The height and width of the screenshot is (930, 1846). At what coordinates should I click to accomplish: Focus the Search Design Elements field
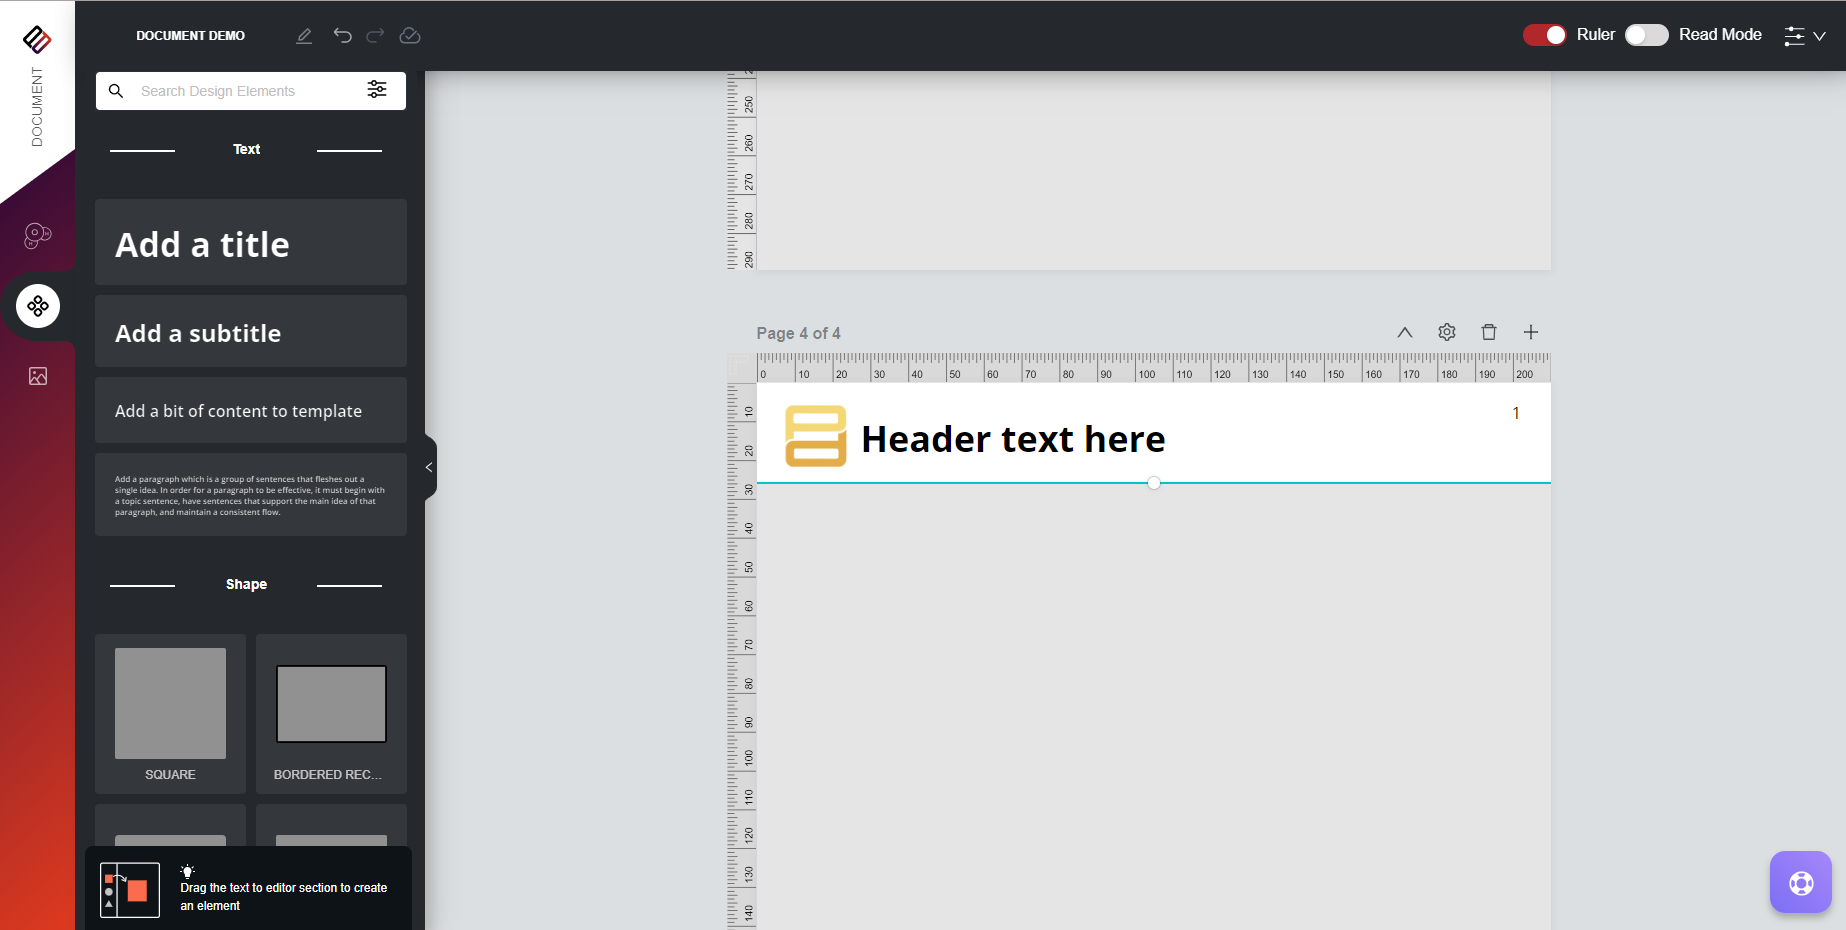tap(245, 91)
